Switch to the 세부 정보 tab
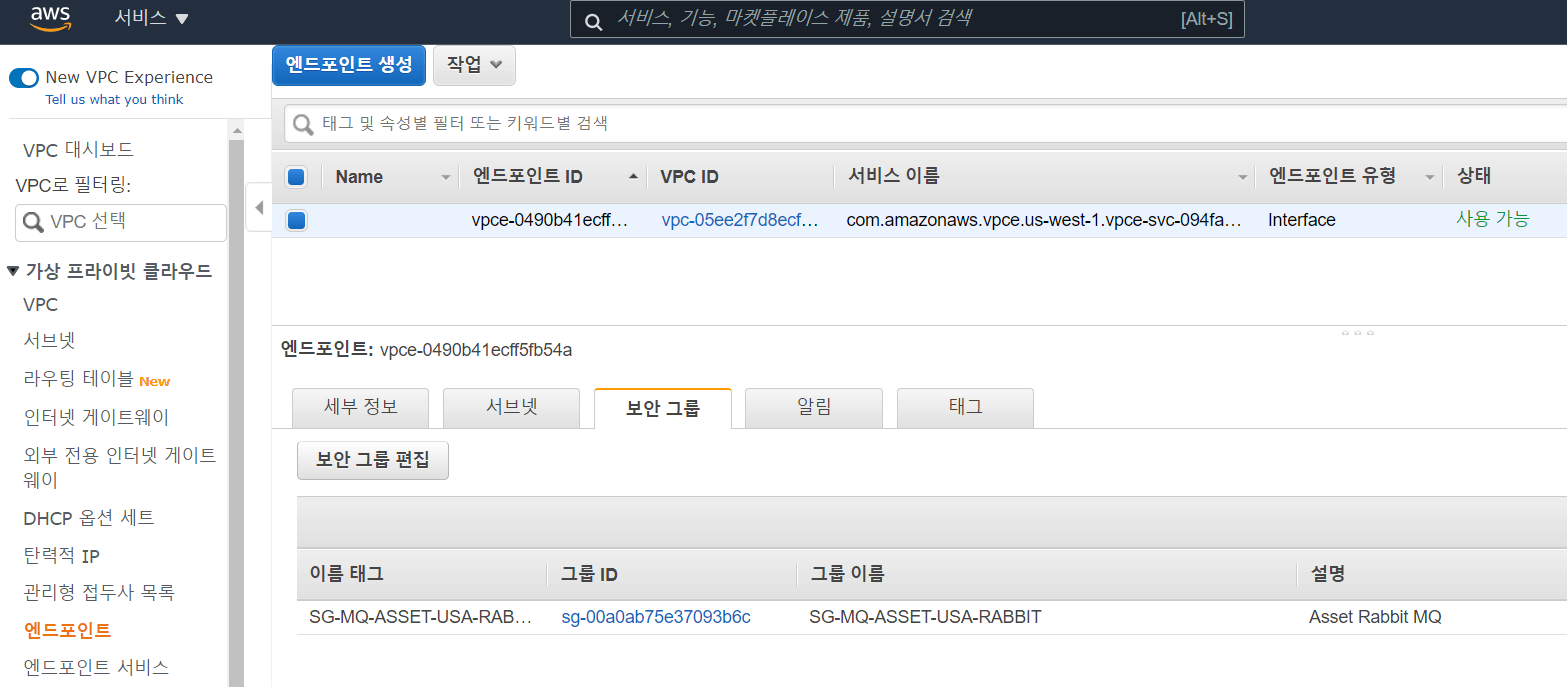Screen dimensions: 1567x687 point(360,408)
